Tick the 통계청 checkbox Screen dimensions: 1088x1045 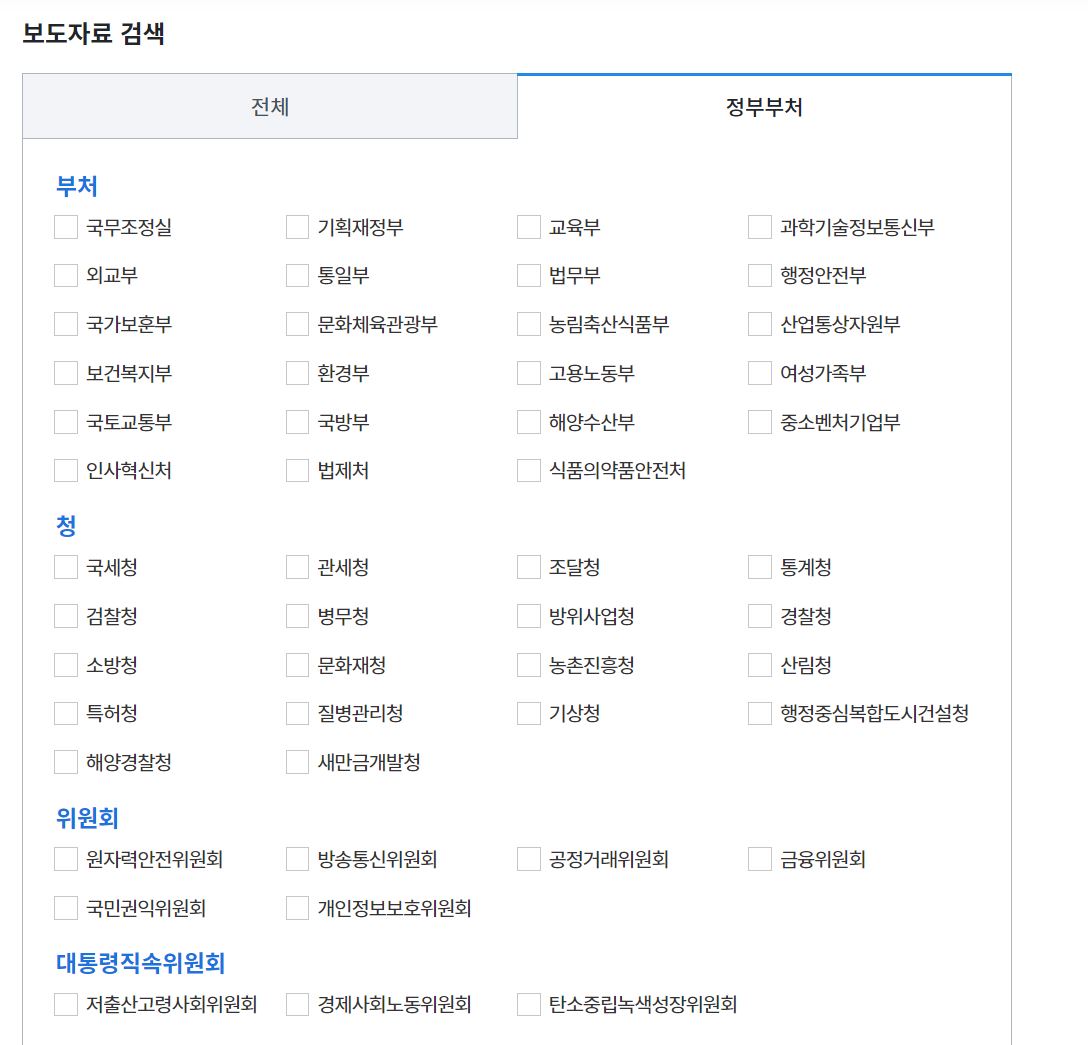coord(760,567)
